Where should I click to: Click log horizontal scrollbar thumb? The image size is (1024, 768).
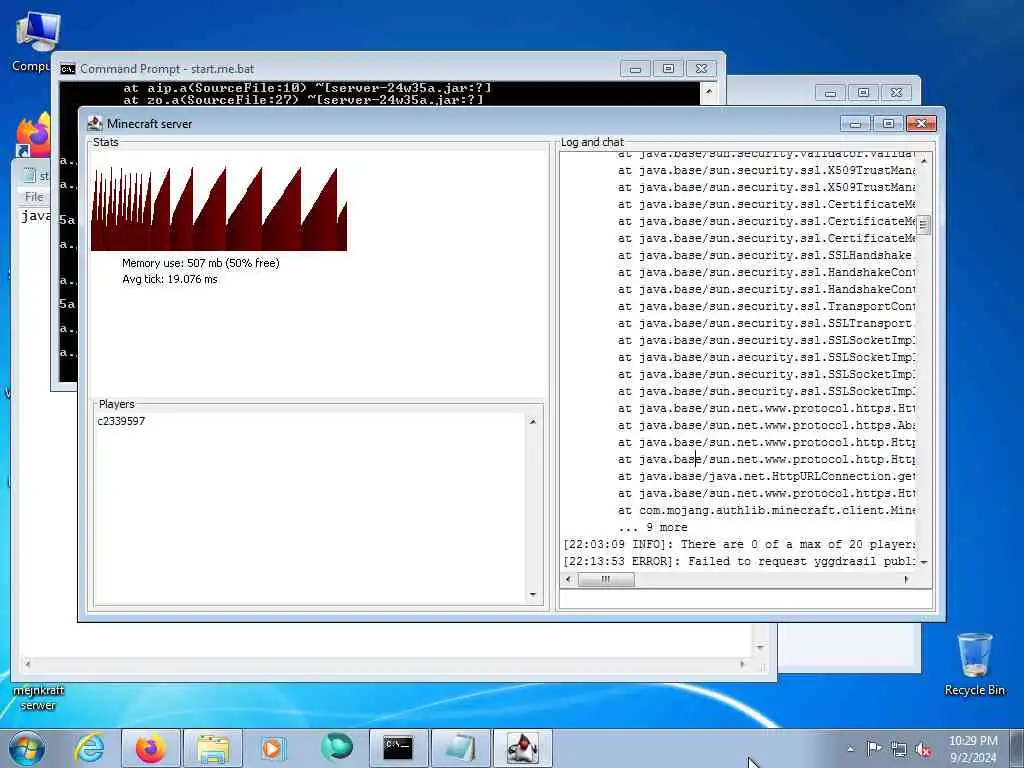point(605,579)
